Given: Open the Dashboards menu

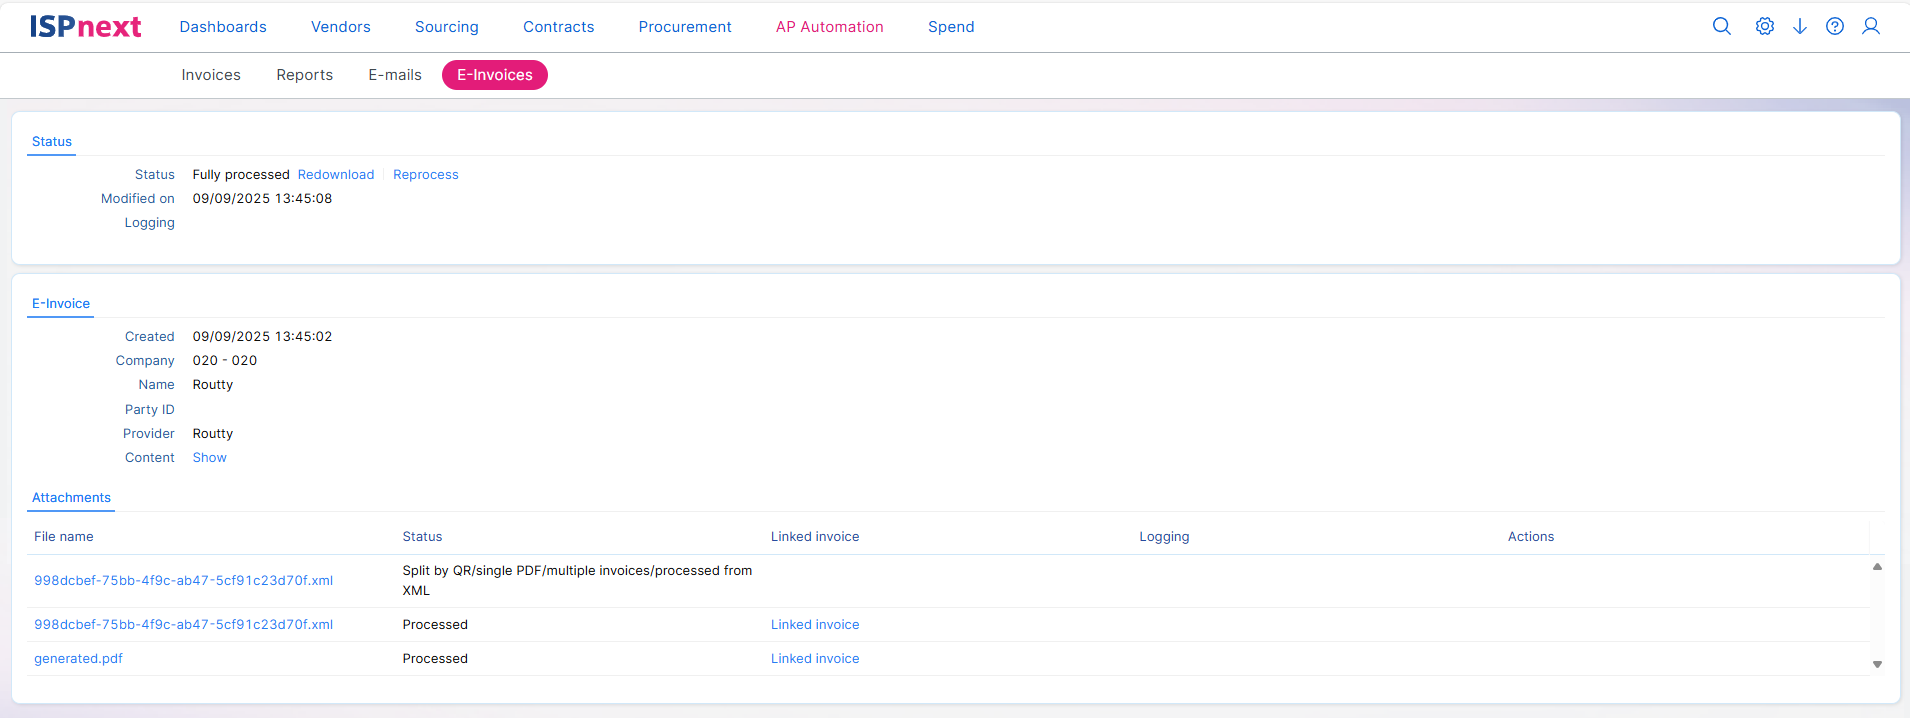Looking at the screenshot, I should 223,27.
